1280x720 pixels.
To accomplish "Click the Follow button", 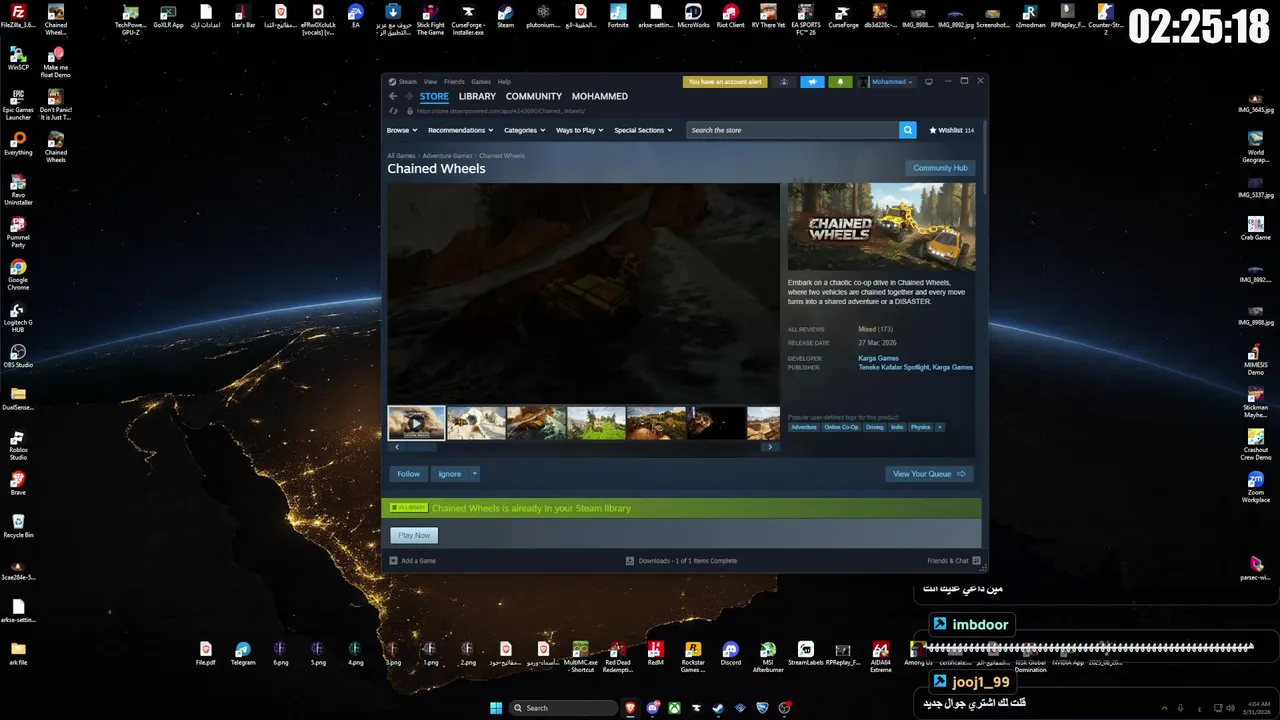I will (x=409, y=474).
